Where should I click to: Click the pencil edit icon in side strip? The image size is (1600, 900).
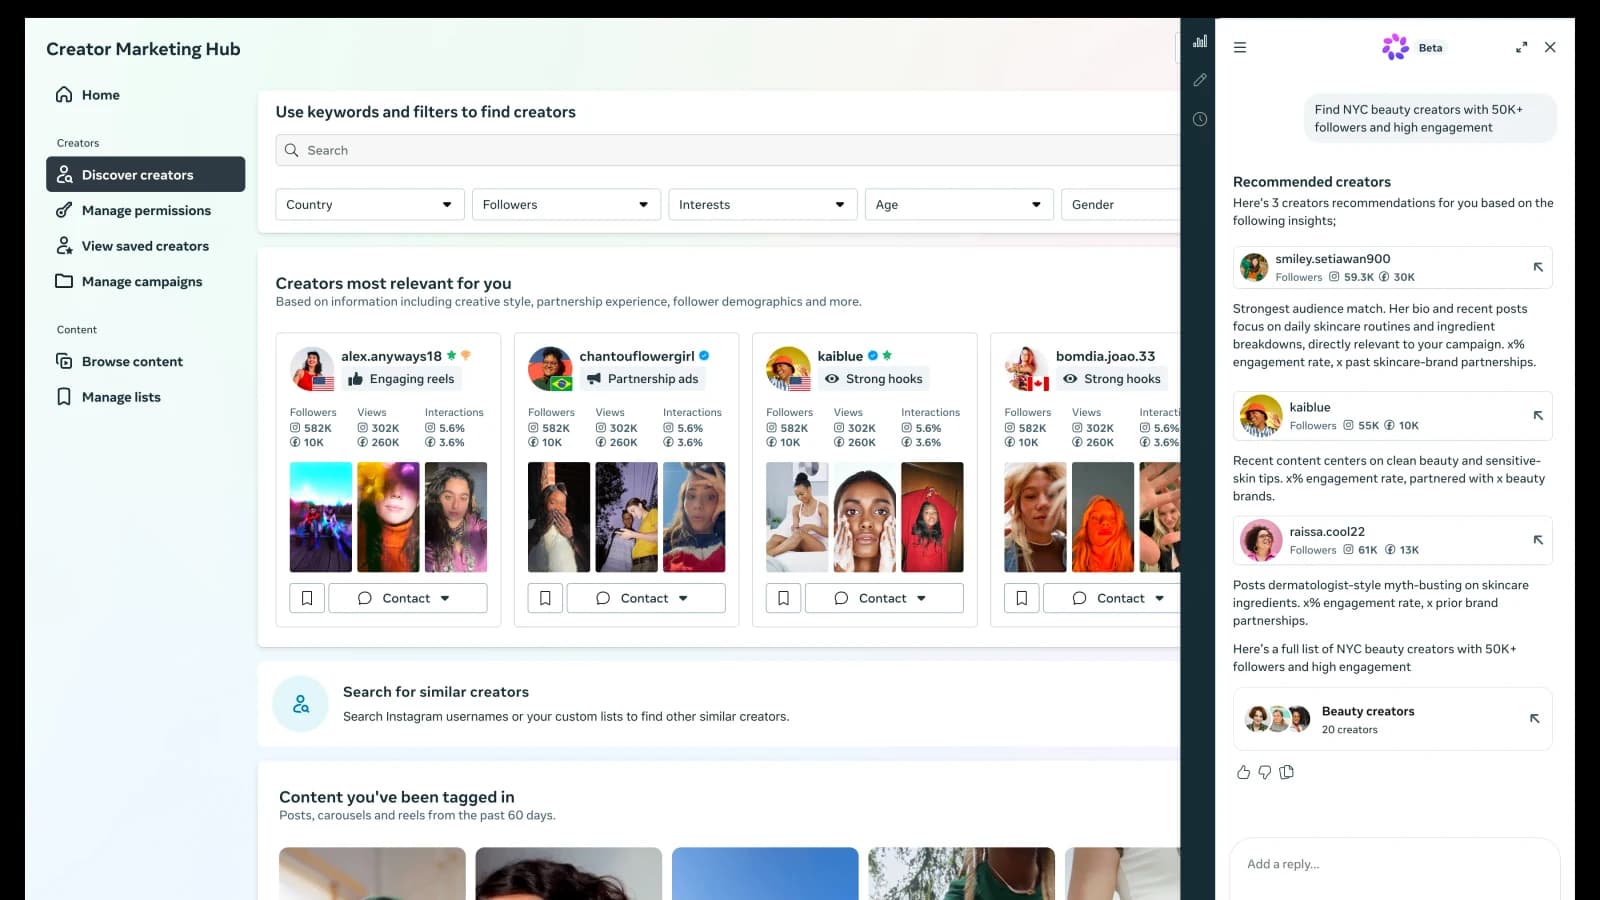(x=1200, y=80)
